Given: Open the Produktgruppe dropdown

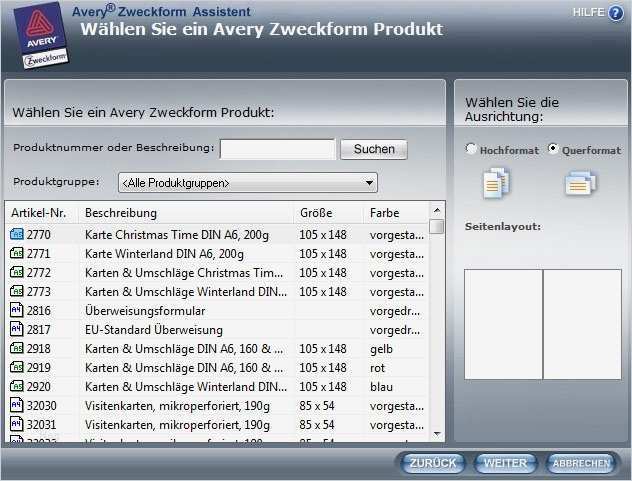Looking at the screenshot, I should tap(248, 183).
